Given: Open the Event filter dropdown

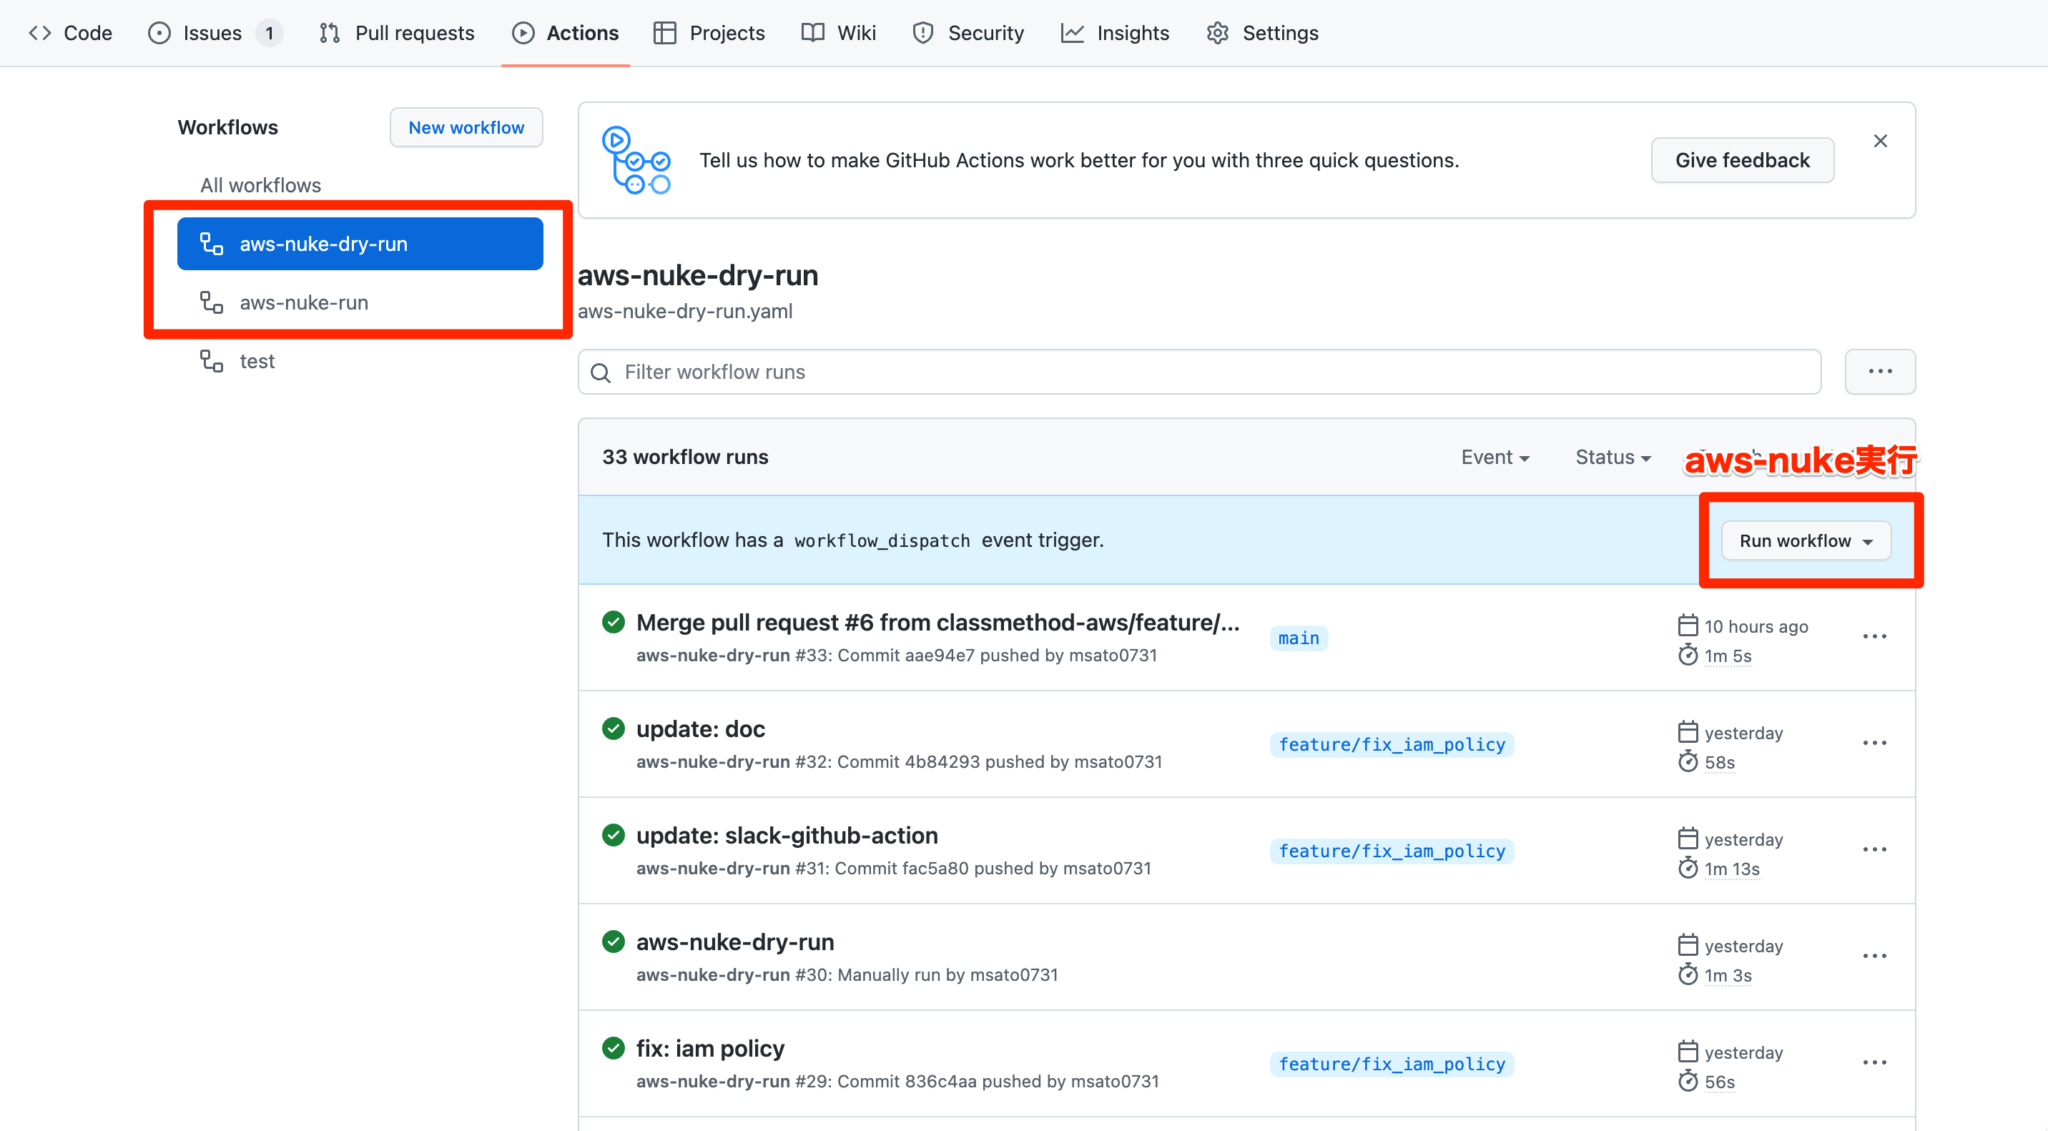Looking at the screenshot, I should 1494,457.
